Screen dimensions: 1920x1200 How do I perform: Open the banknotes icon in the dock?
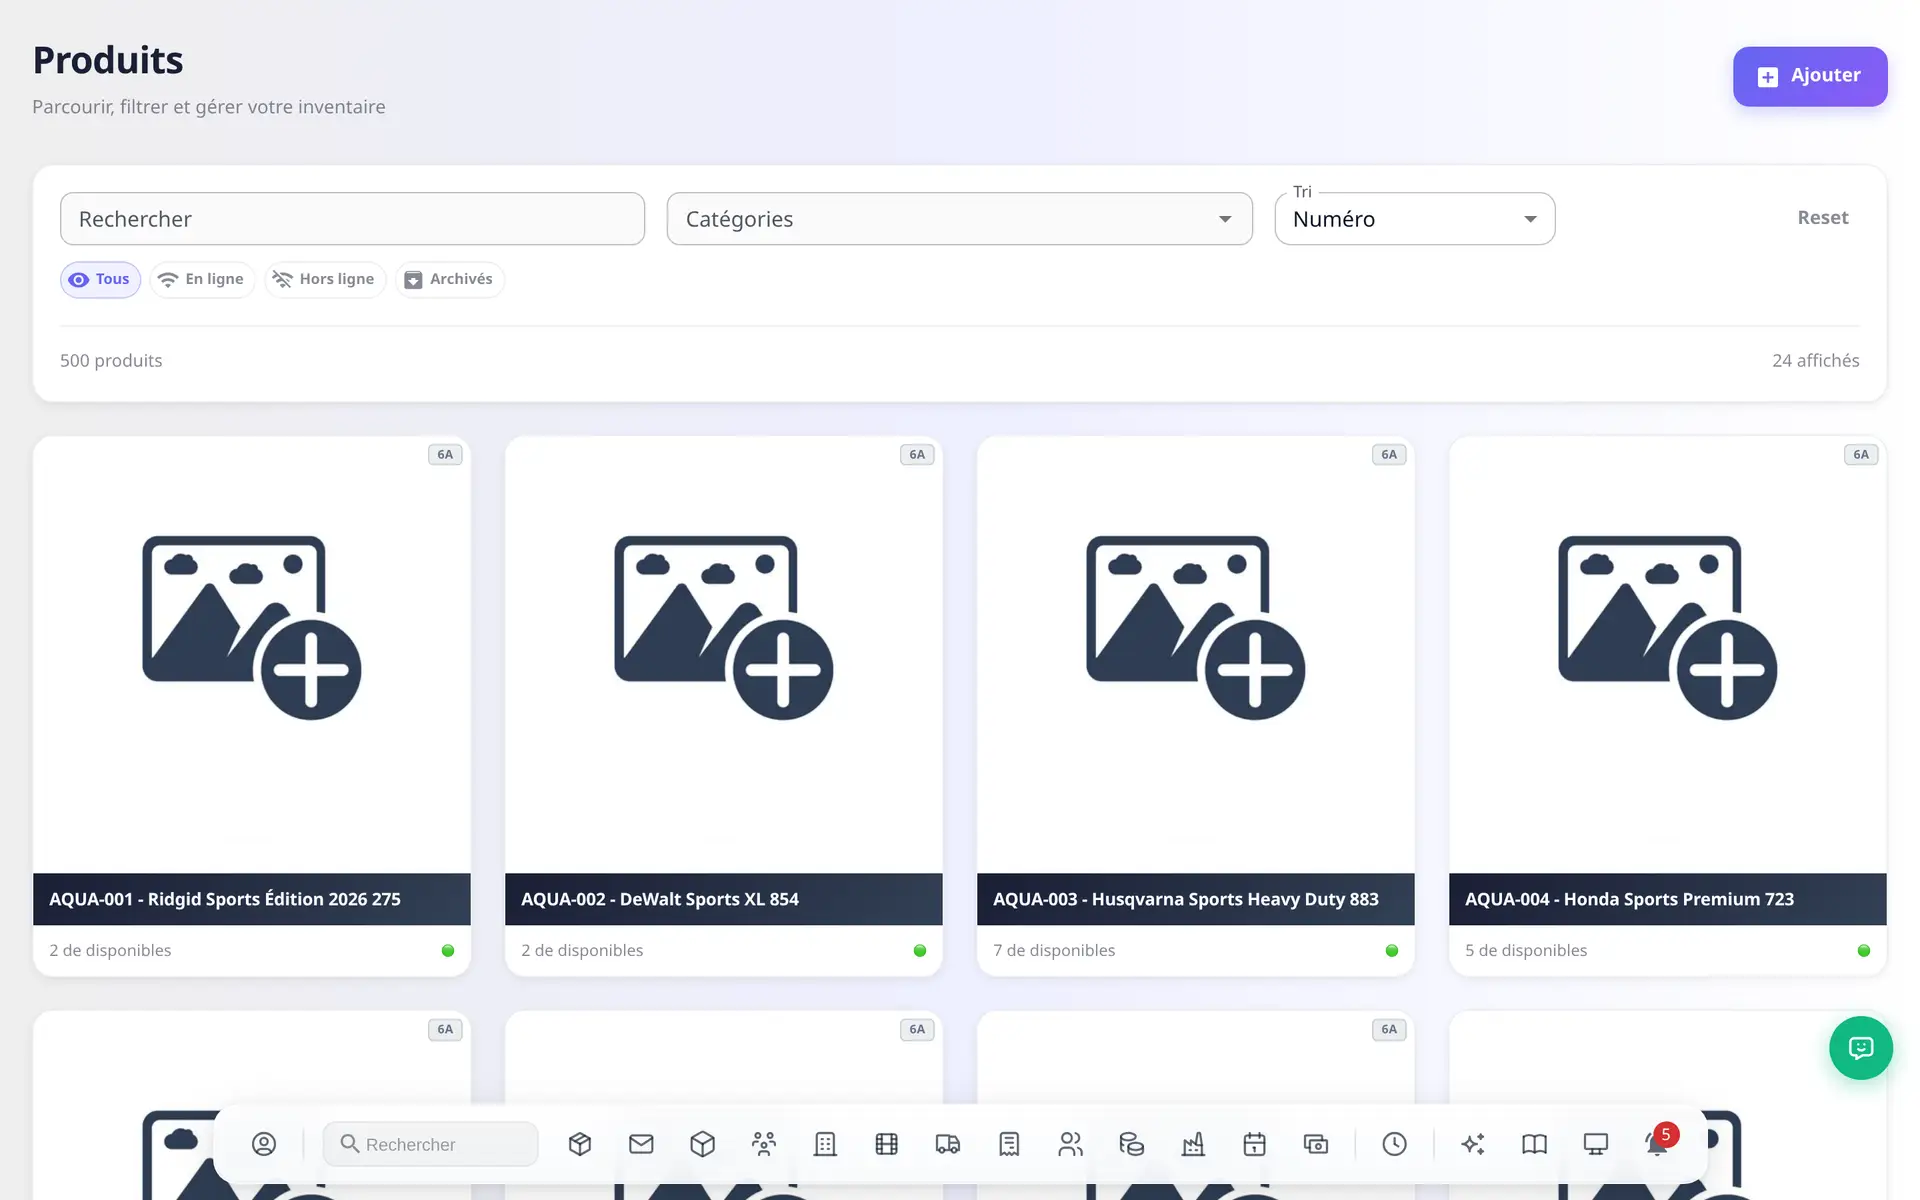tap(1316, 1144)
